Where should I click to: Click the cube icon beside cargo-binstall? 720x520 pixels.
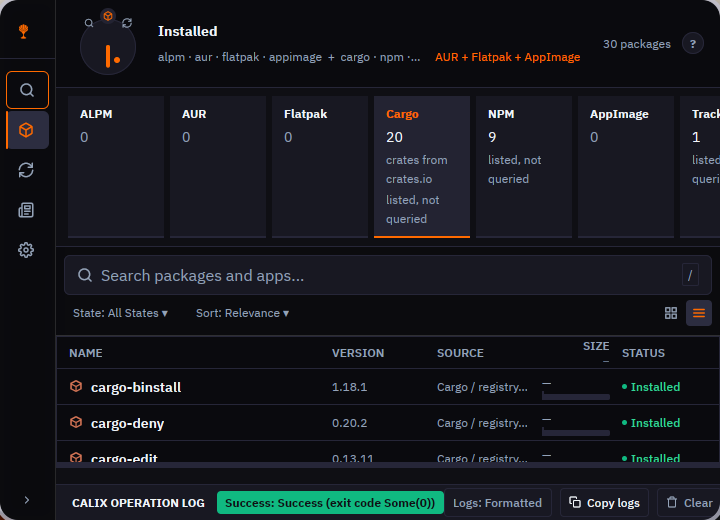click(x=76, y=386)
